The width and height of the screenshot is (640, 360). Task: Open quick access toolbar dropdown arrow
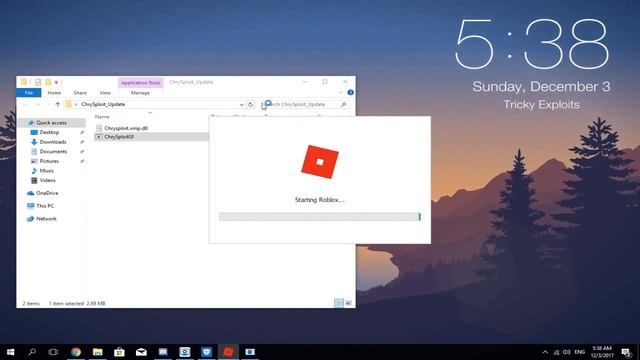point(56,82)
